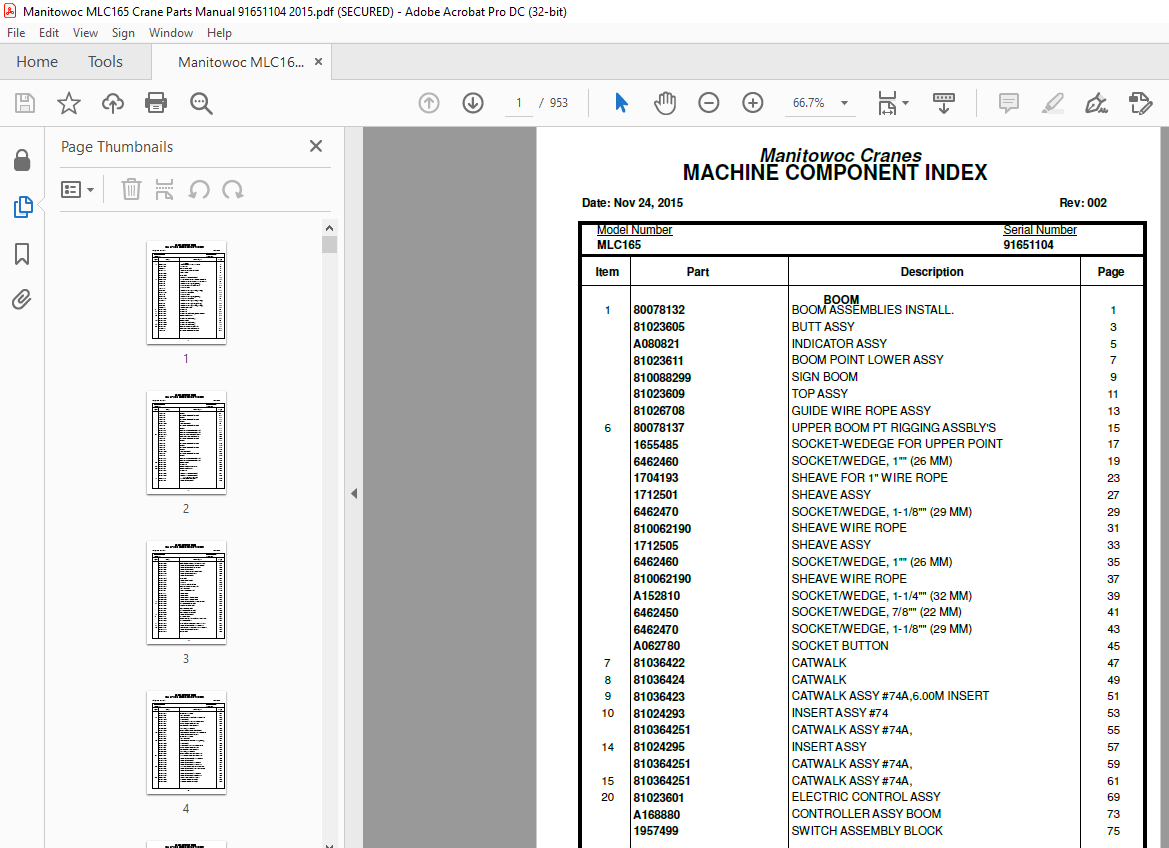Click SWITCH ASSEMBLY BLOCK description
1169x848 pixels.
pyautogui.click(x=867, y=831)
